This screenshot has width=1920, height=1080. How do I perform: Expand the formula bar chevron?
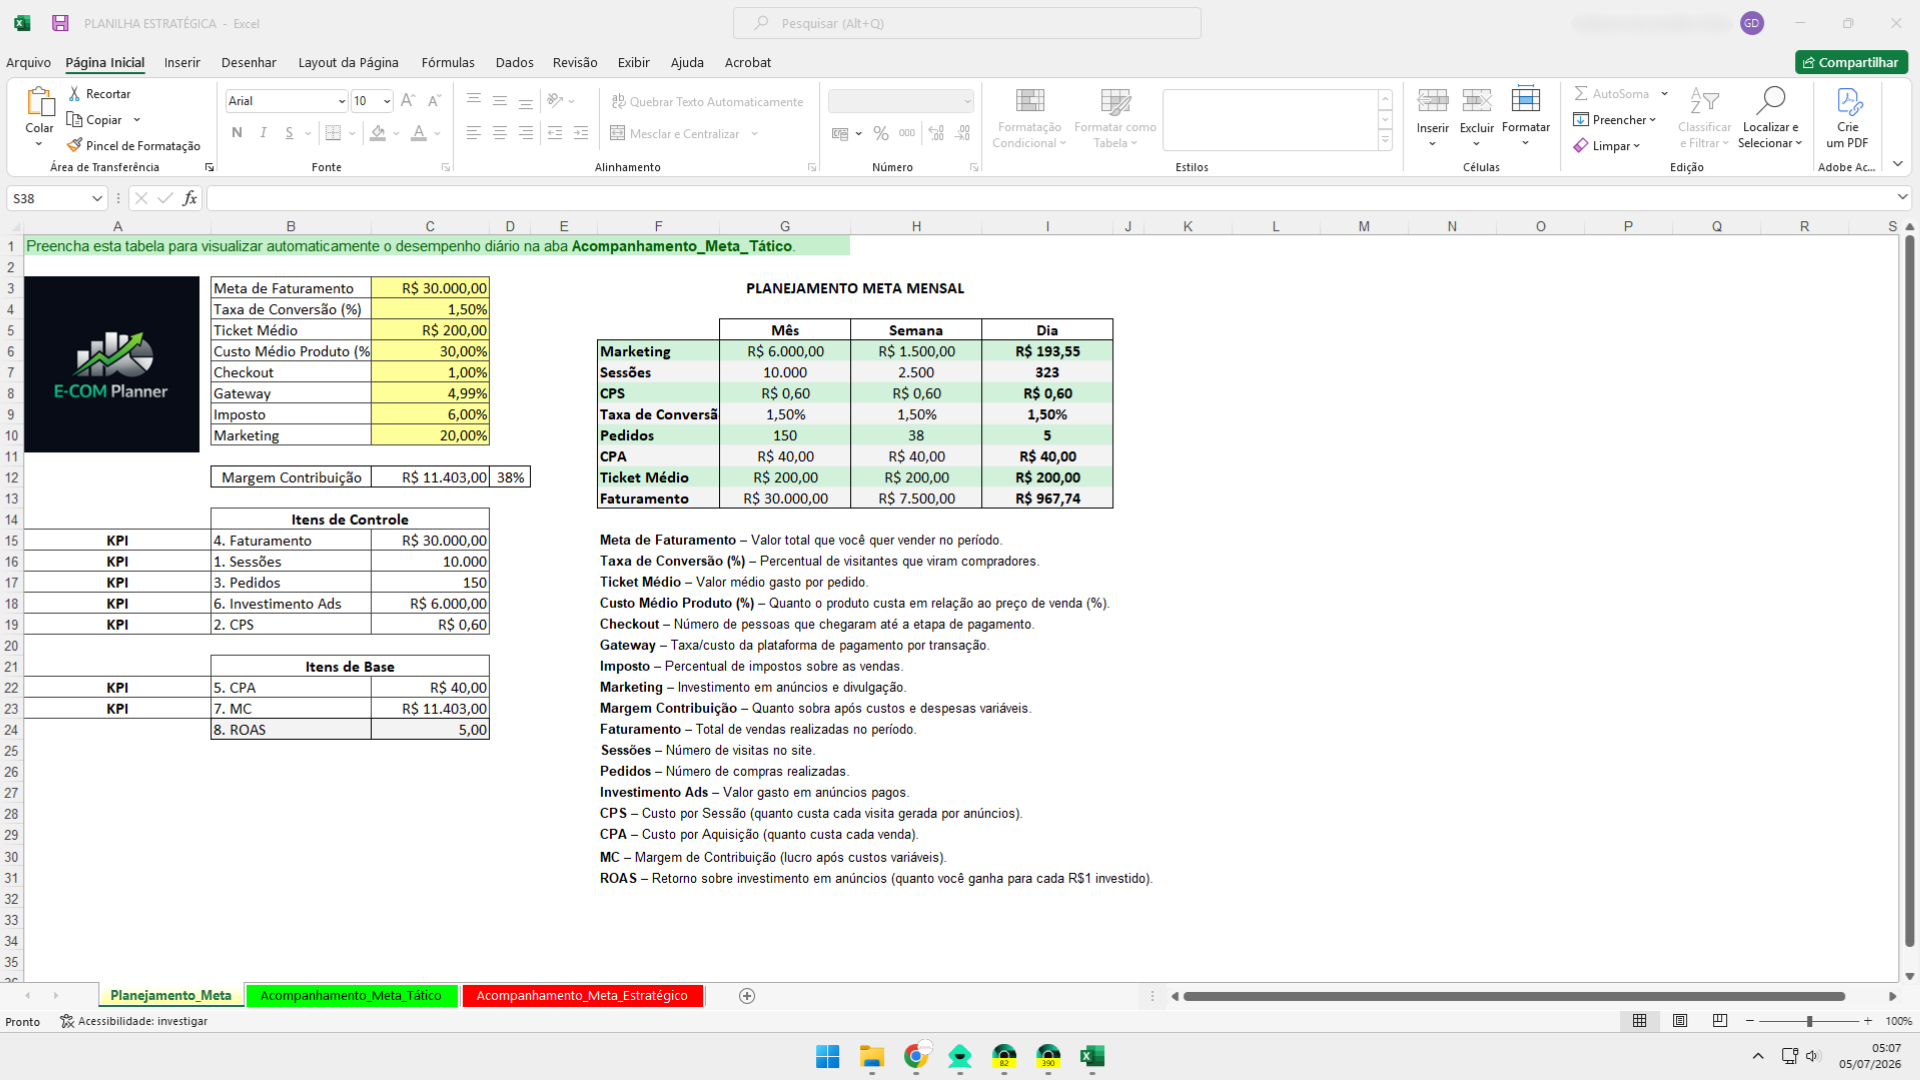pyautogui.click(x=1902, y=198)
